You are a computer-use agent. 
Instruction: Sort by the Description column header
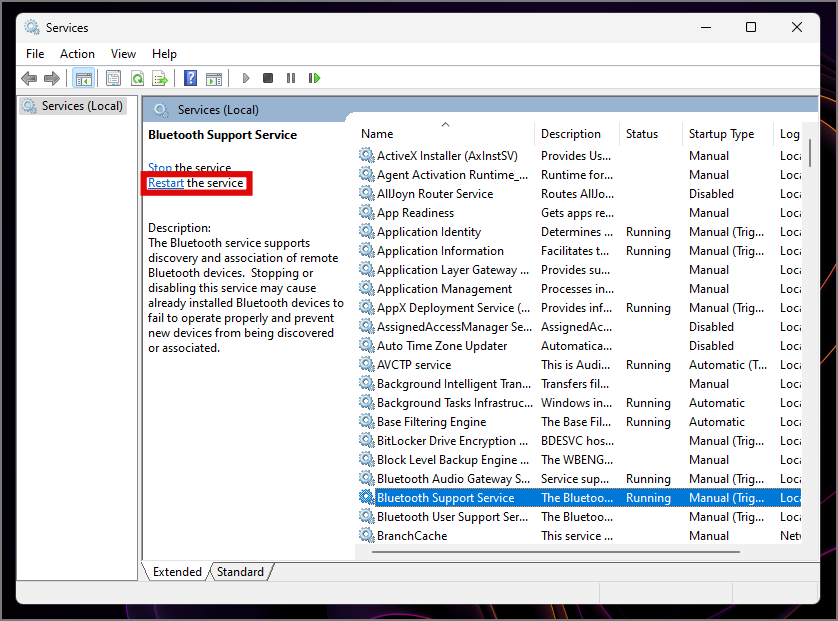pos(577,134)
